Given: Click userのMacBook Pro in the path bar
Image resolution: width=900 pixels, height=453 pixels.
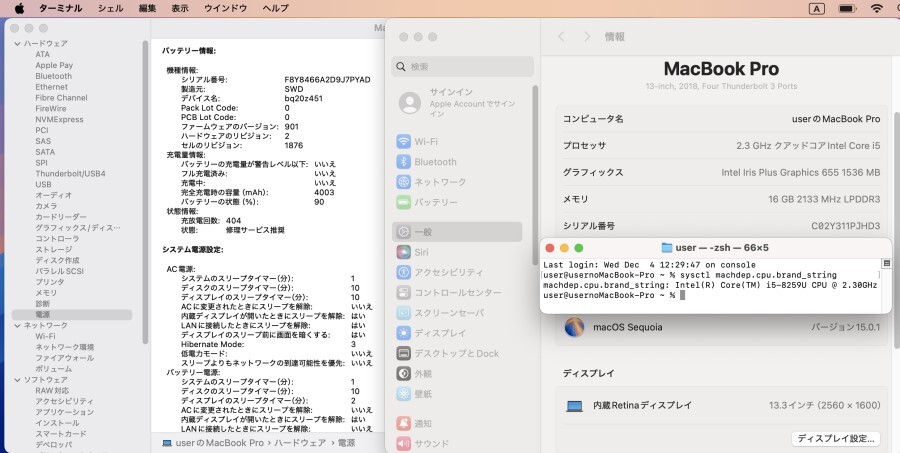Looking at the screenshot, I should tap(219, 443).
